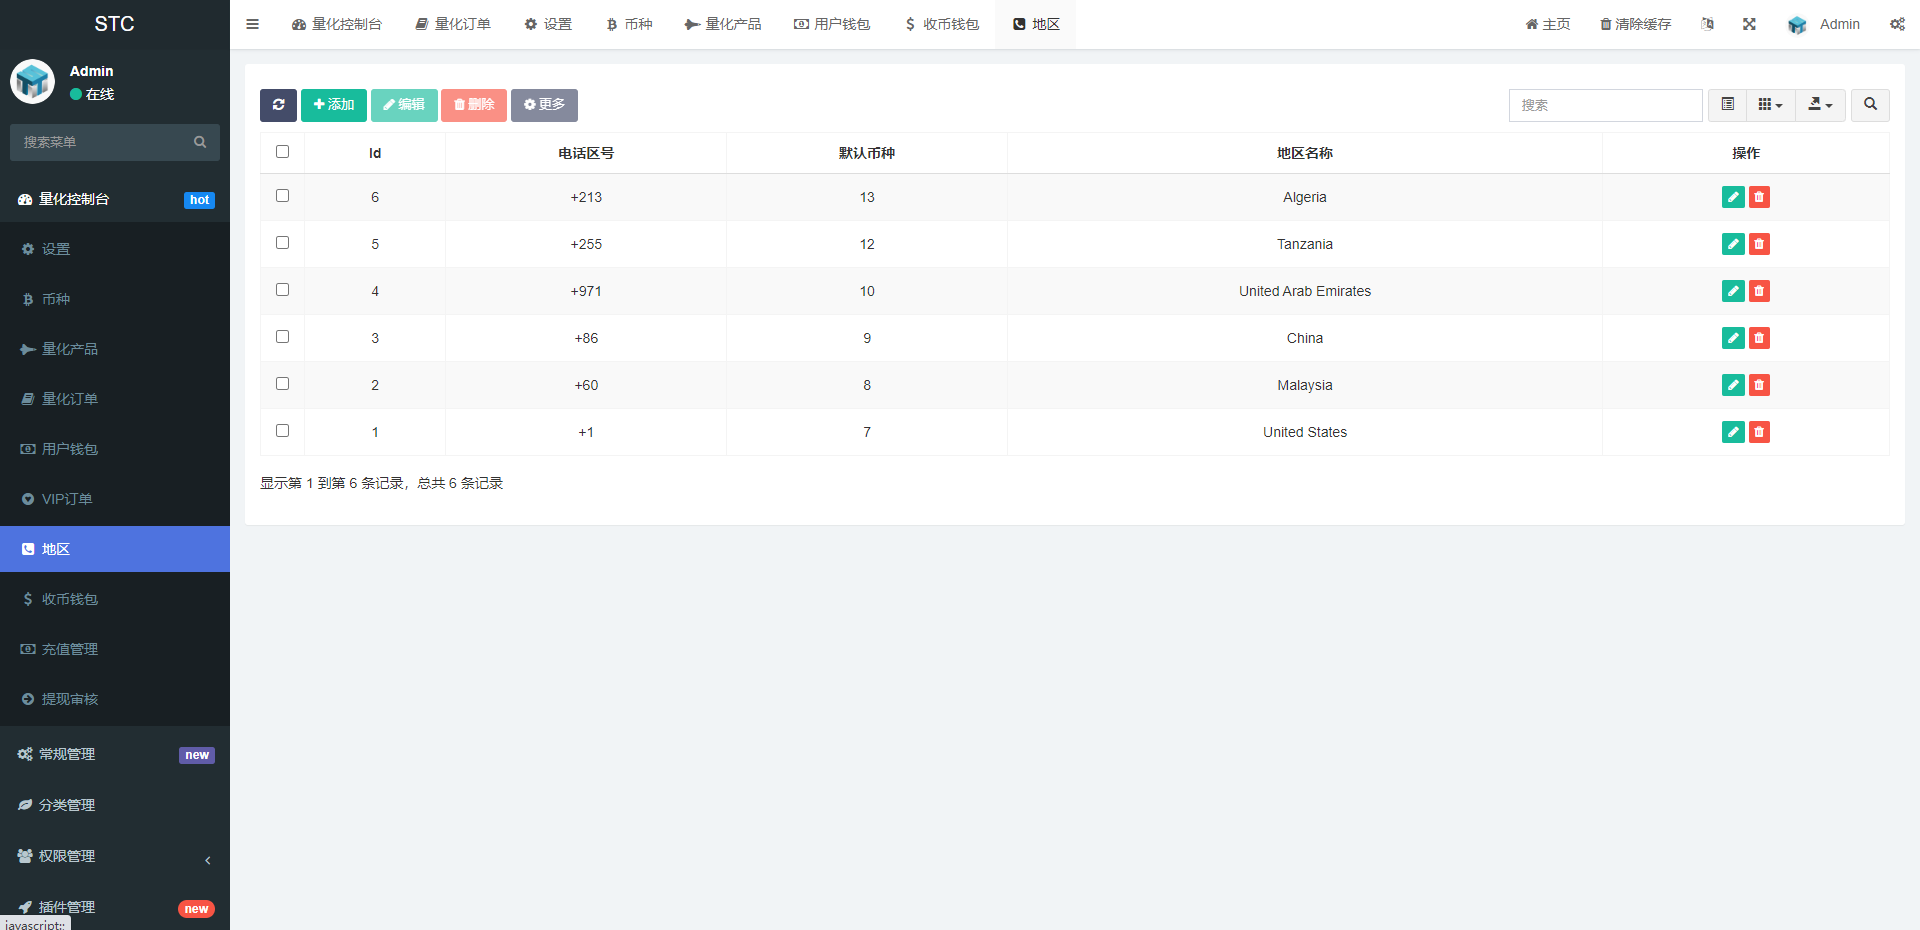The width and height of the screenshot is (1920, 930).
Task: Click the table 搜索 input field
Action: (1605, 105)
